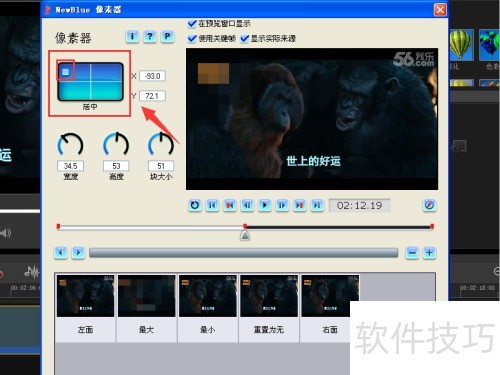500x375 pixels.
Task: Select the blue balloon thumbnail in the background window
Action: click(489, 45)
